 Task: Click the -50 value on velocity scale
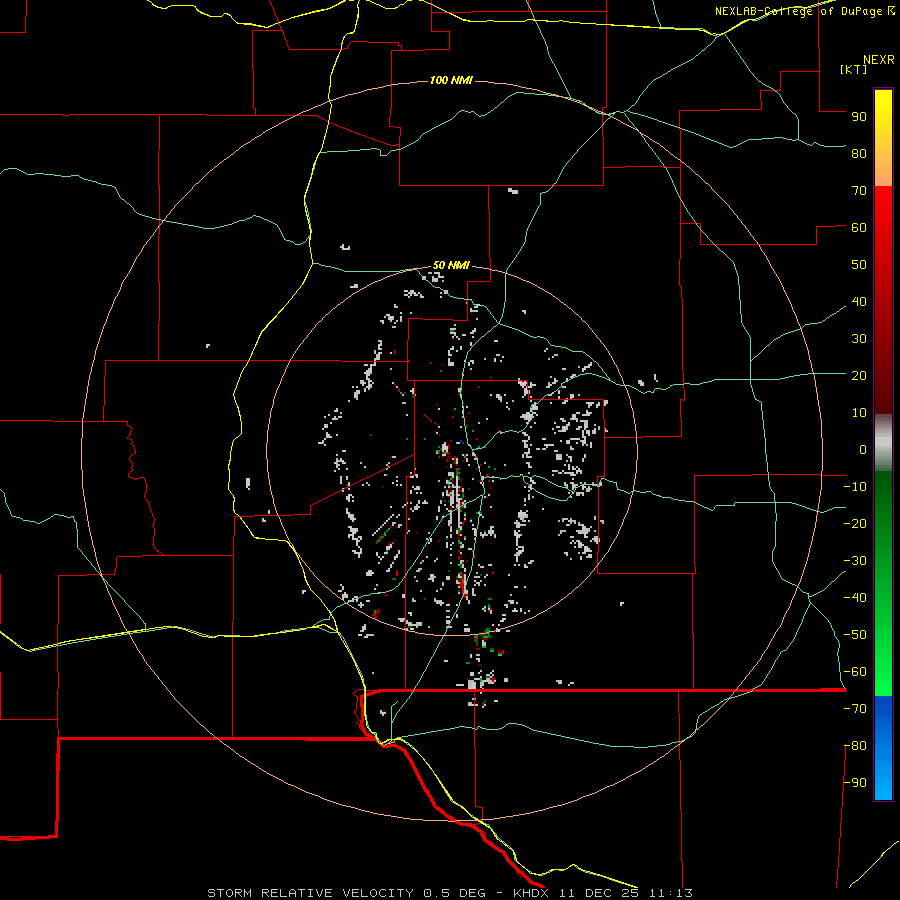click(855, 635)
